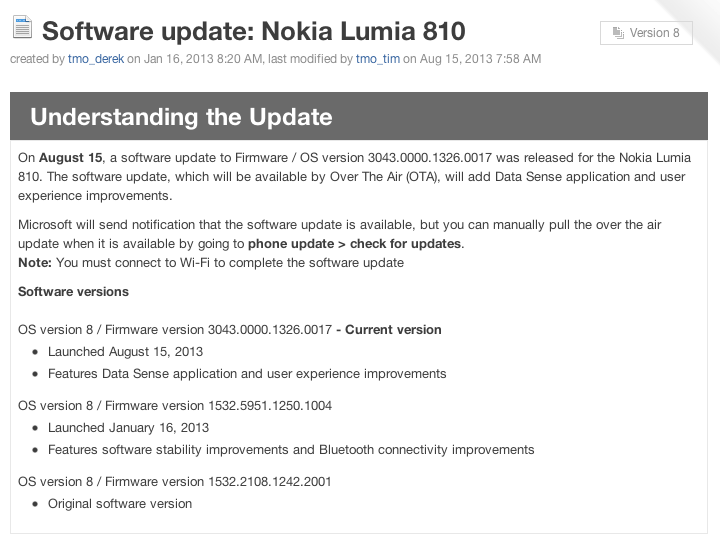Click the Original software version bullet

[120, 504]
